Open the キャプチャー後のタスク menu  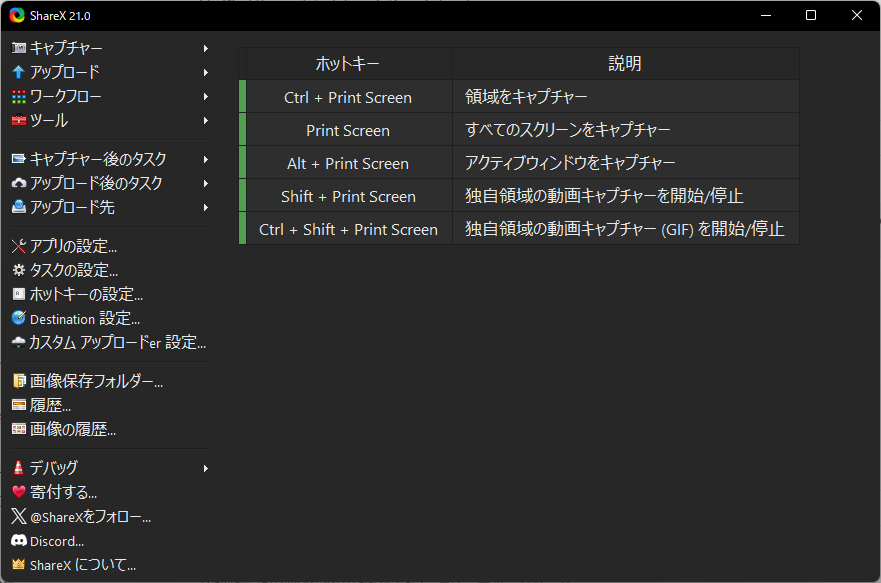(x=111, y=160)
